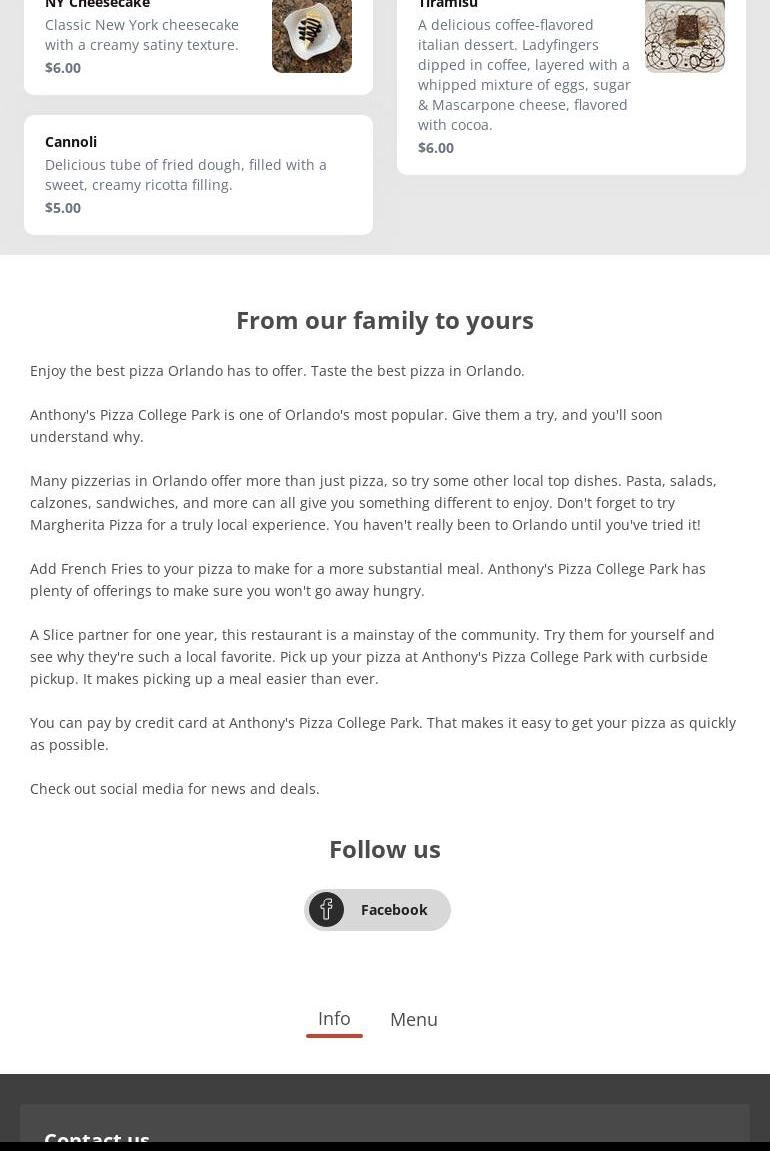Click the NY Cheesecake item title
The width and height of the screenshot is (770, 1151).
click(97, 5)
